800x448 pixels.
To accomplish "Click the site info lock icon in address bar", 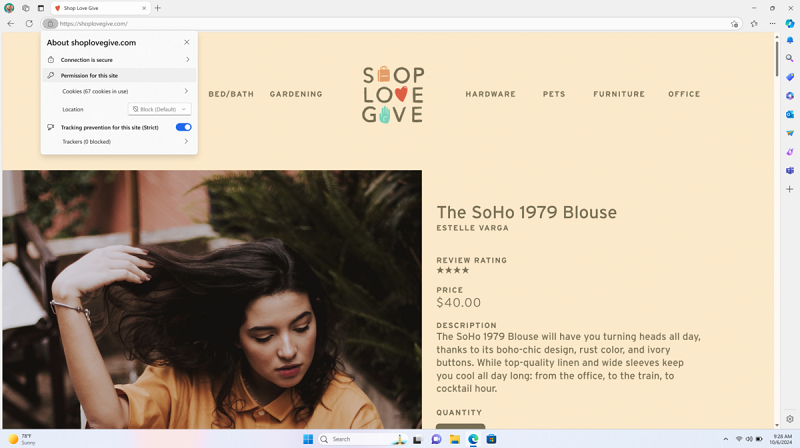I will (50, 23).
